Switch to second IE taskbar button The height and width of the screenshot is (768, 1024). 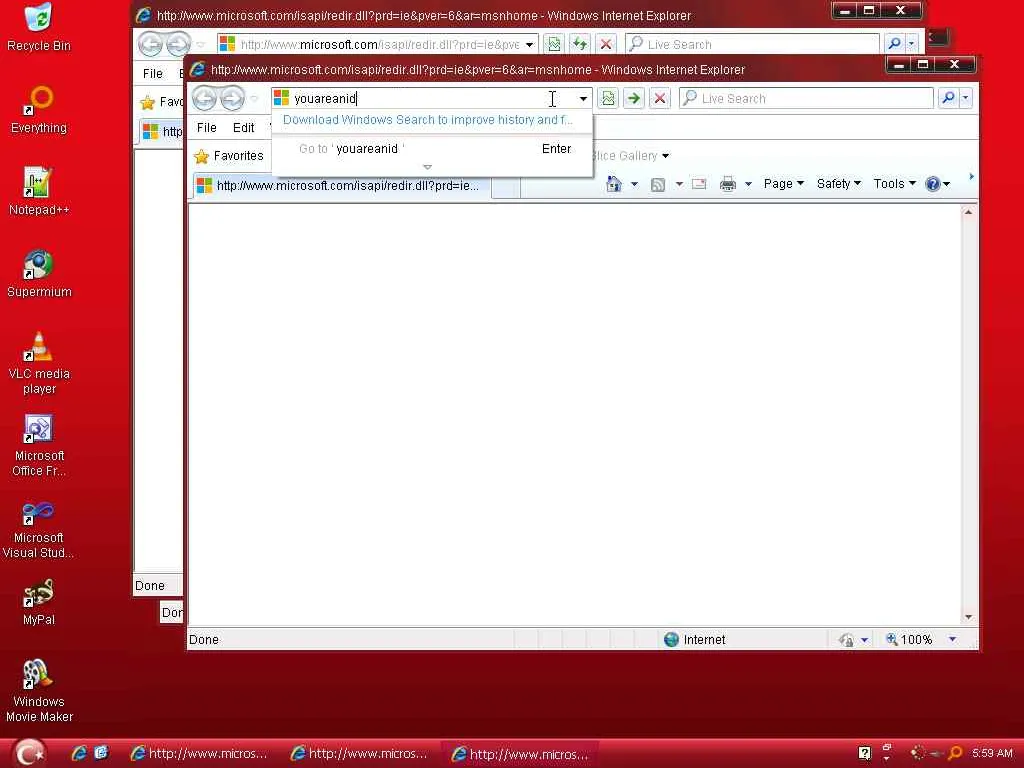tap(360, 754)
